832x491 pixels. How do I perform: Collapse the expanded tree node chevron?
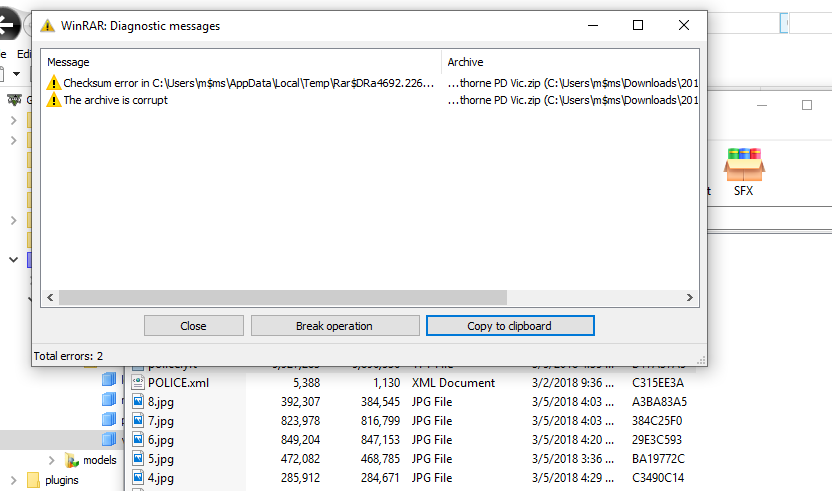[x=13, y=260]
